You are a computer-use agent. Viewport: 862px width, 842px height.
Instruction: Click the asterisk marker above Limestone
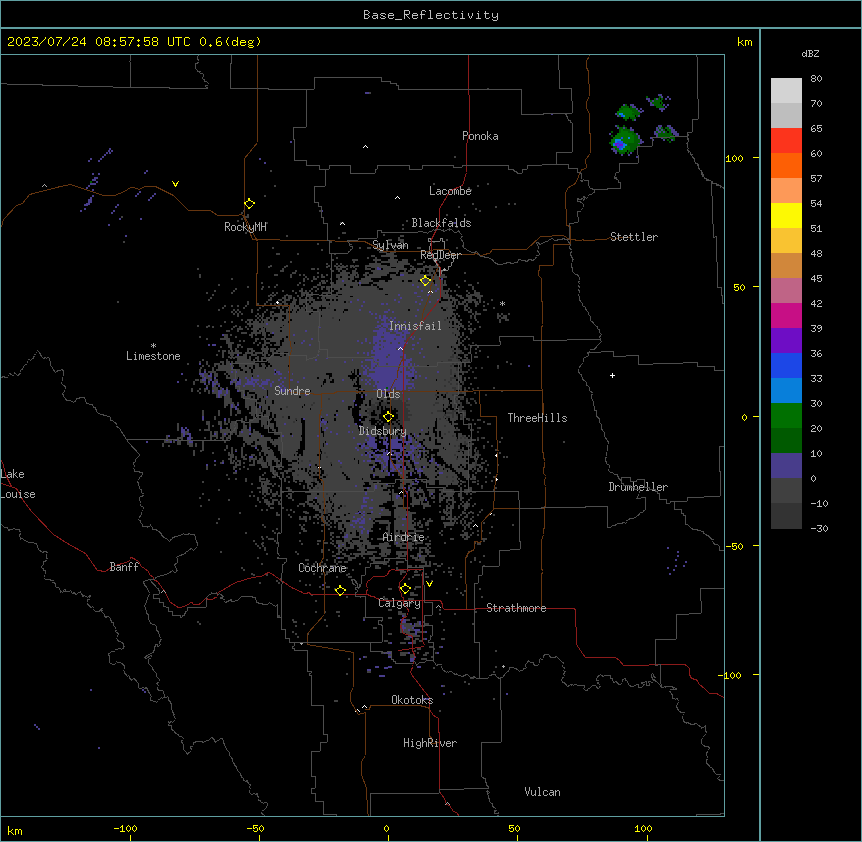point(153,346)
